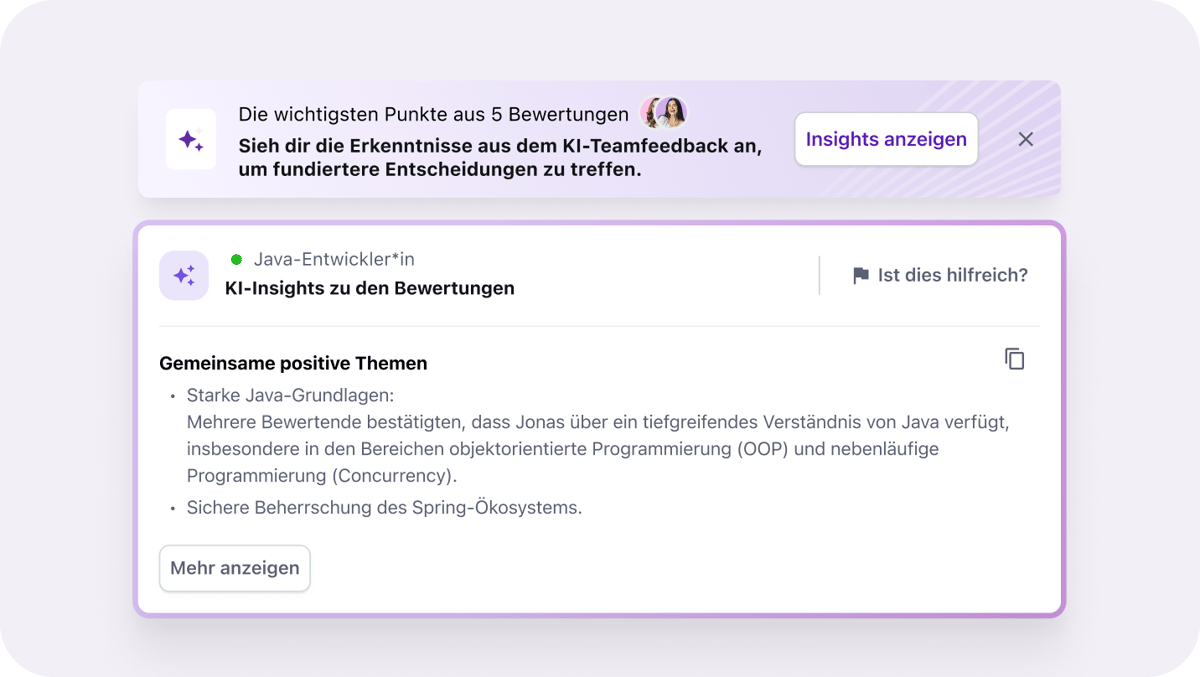The image size is (1200, 677).
Task: Dismiss the banner with the X icon
Action: tap(1025, 139)
